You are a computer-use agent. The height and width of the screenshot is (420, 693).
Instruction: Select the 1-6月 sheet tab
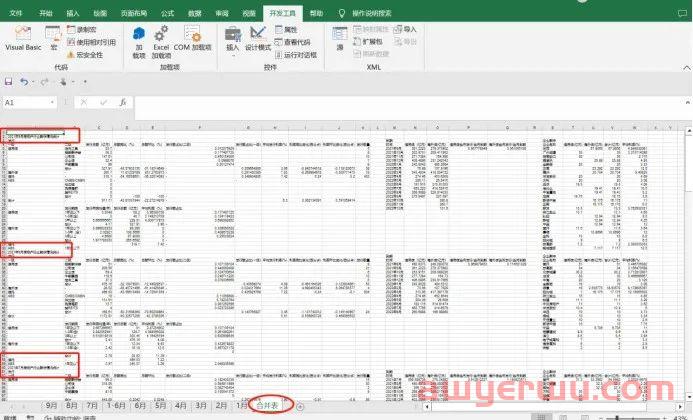(x=117, y=405)
